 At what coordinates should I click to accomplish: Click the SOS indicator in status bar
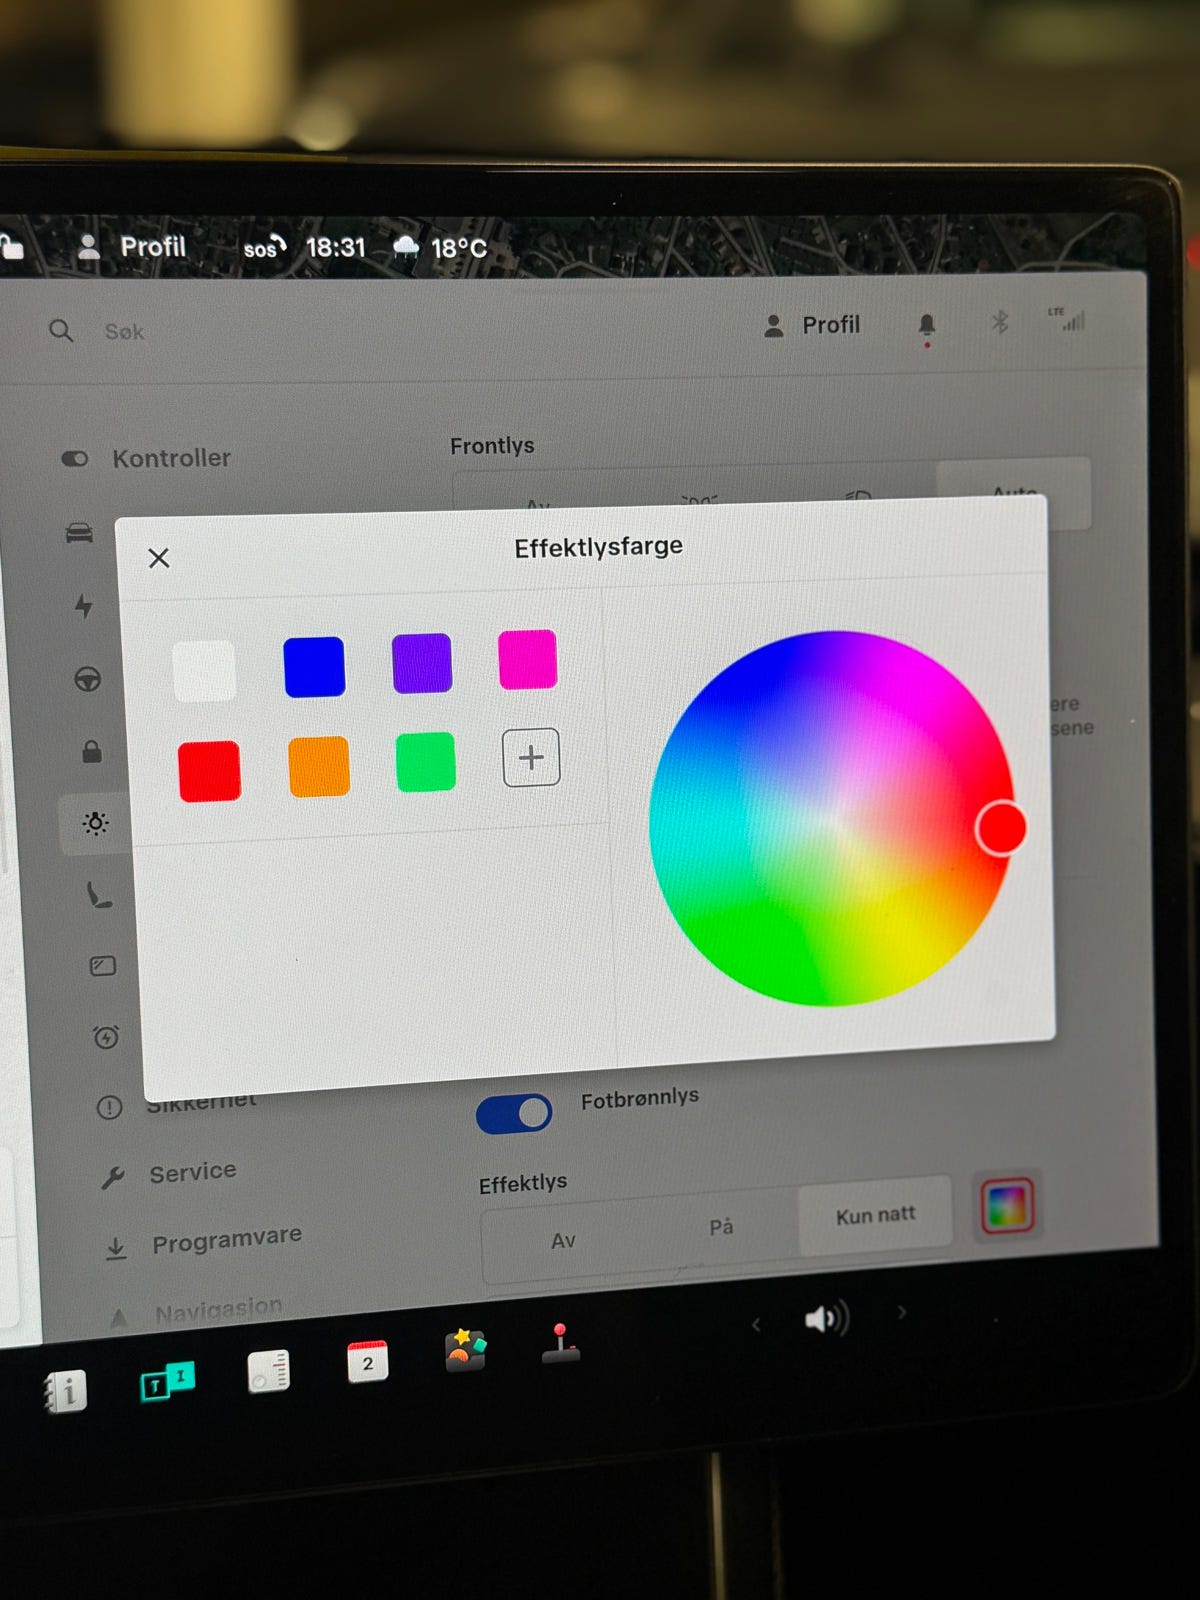[265, 247]
